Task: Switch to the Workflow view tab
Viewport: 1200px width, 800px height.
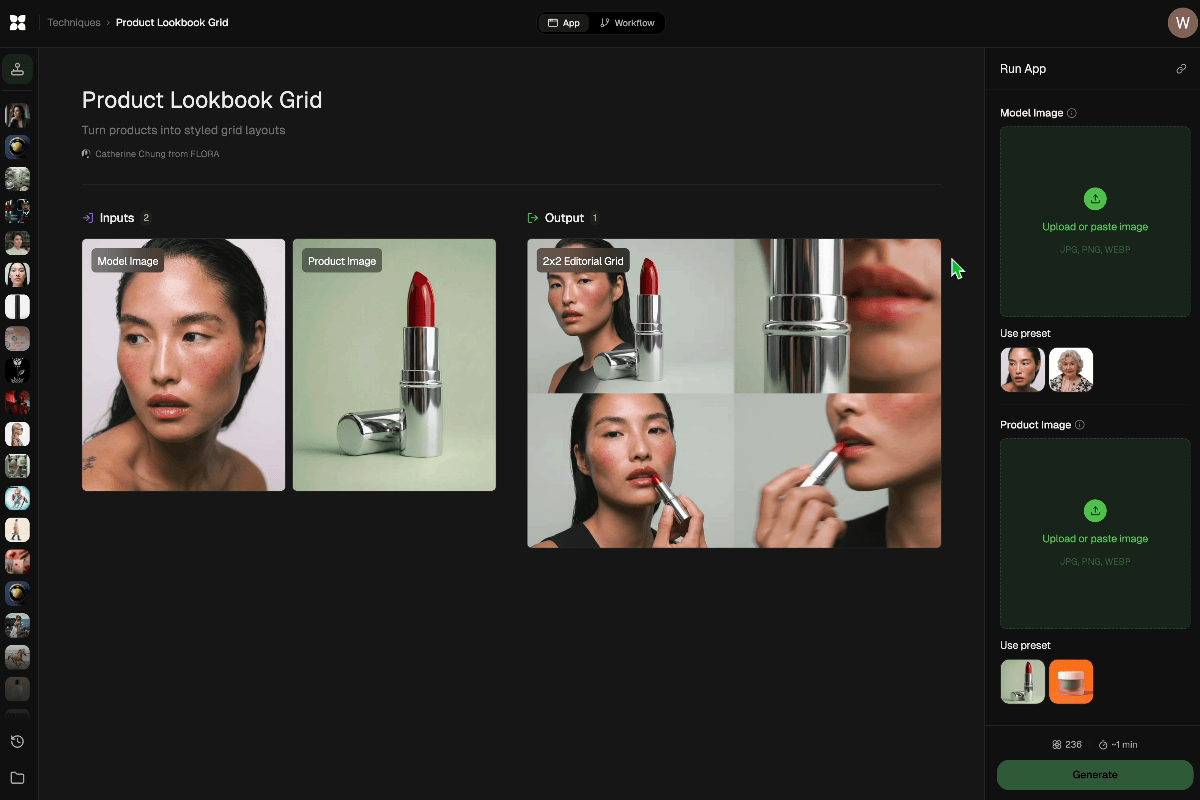Action: (627, 23)
